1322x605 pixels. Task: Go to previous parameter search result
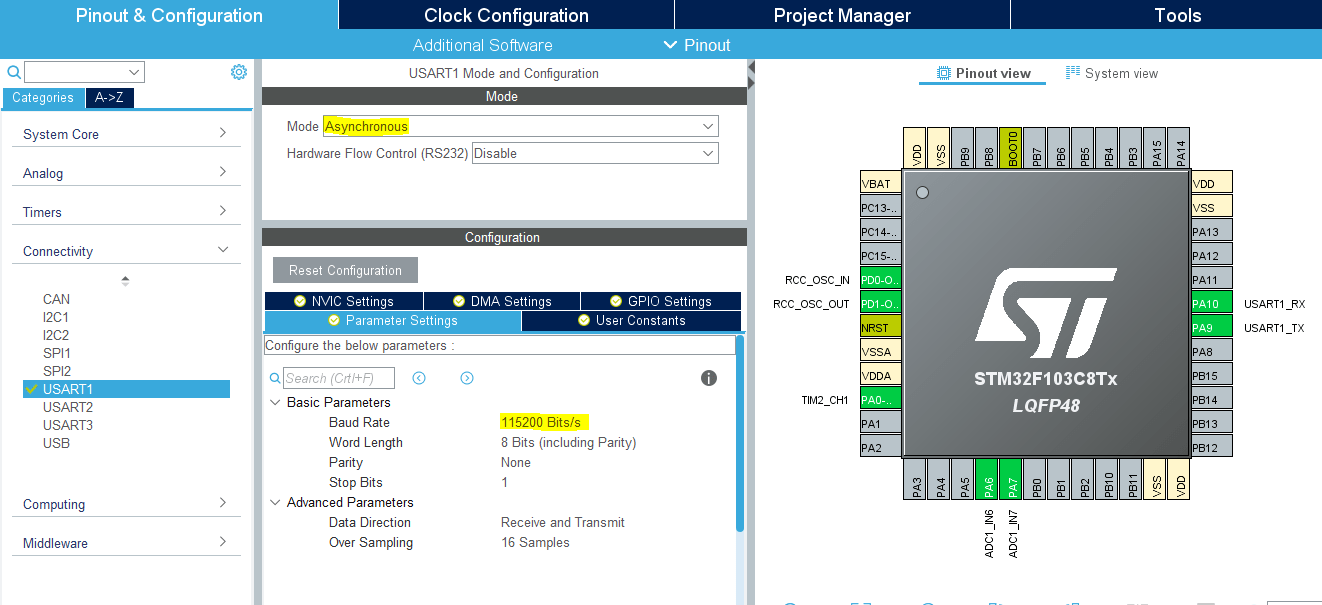point(419,378)
